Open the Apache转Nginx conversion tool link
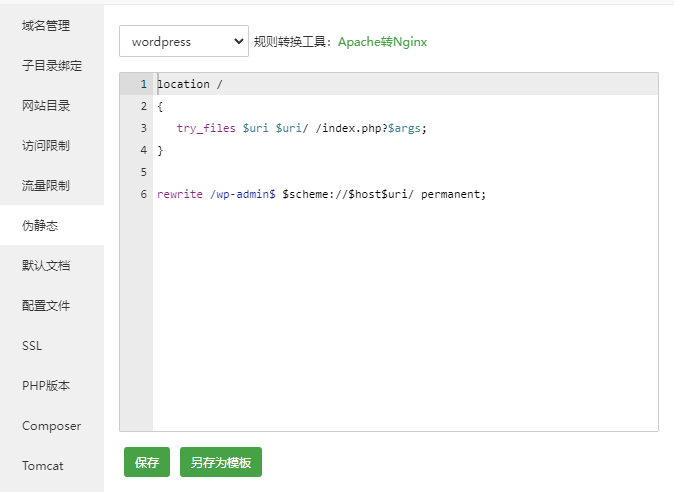Viewport: 674px width, 492px height. click(382, 42)
